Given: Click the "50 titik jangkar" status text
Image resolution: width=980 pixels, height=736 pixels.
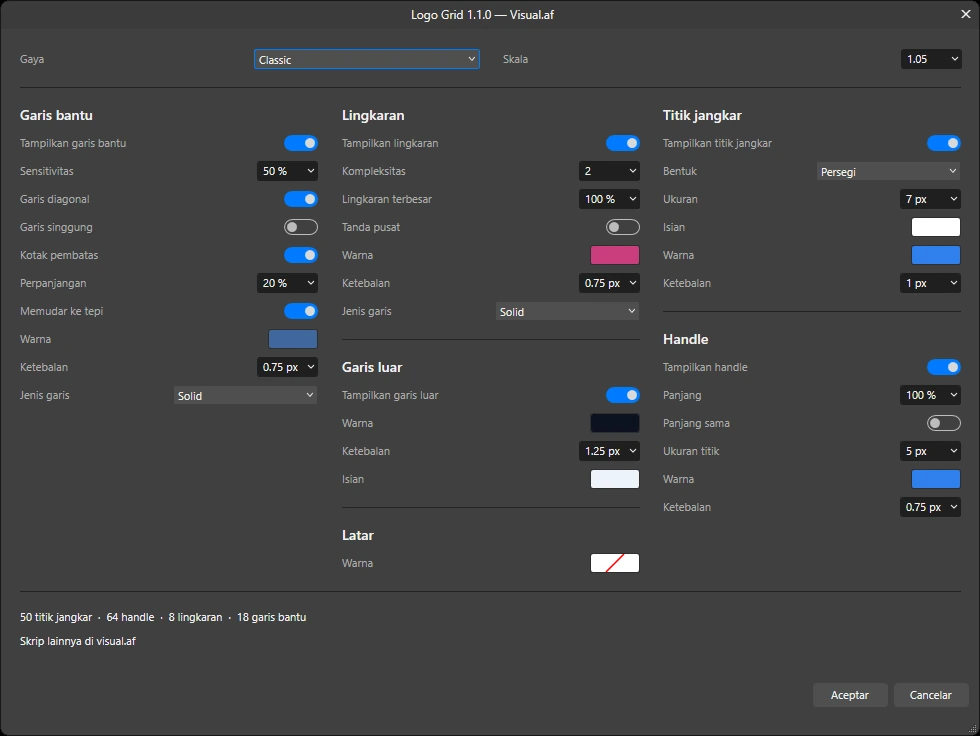Looking at the screenshot, I should pos(56,617).
